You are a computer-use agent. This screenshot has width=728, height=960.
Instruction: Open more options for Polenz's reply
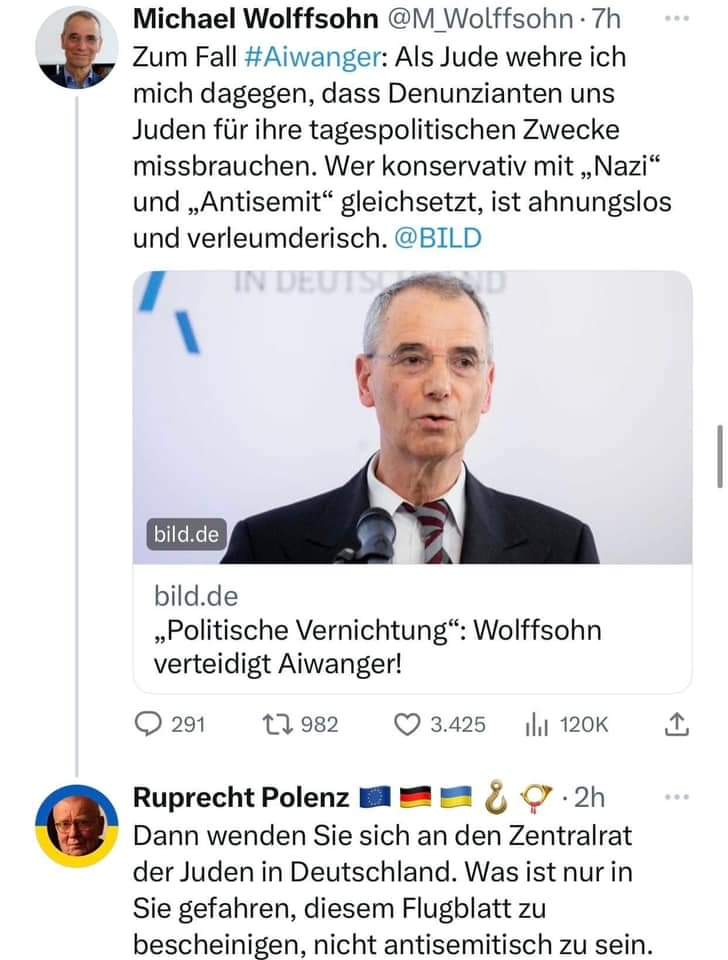point(677,797)
